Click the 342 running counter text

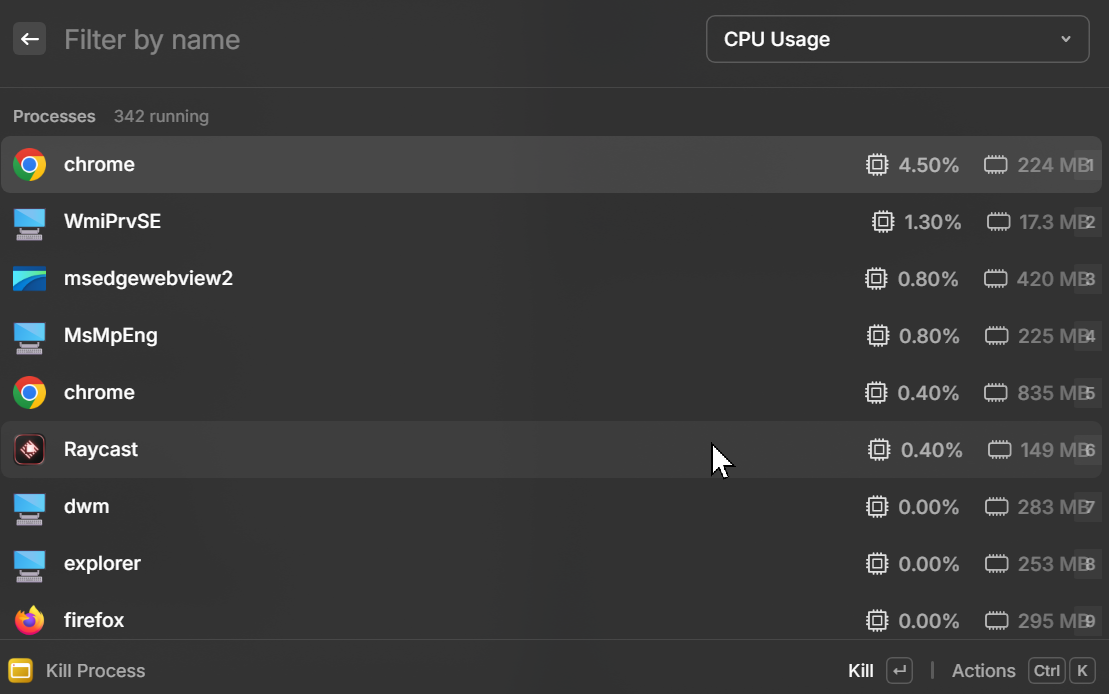pos(161,116)
